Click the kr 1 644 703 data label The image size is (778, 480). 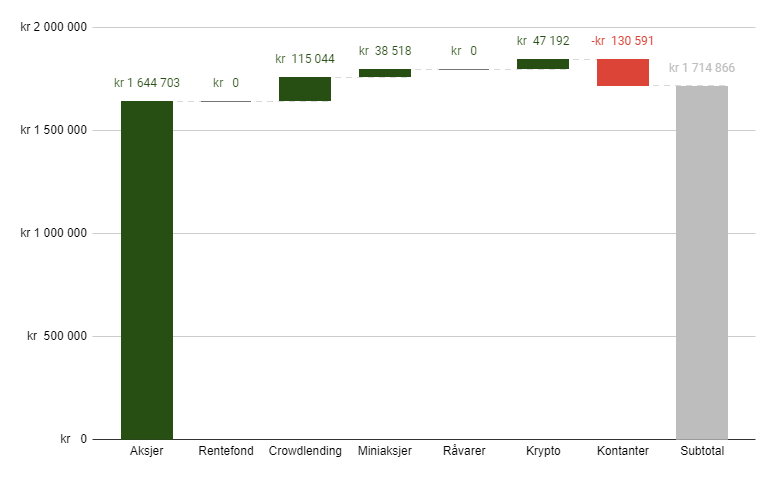click(147, 83)
